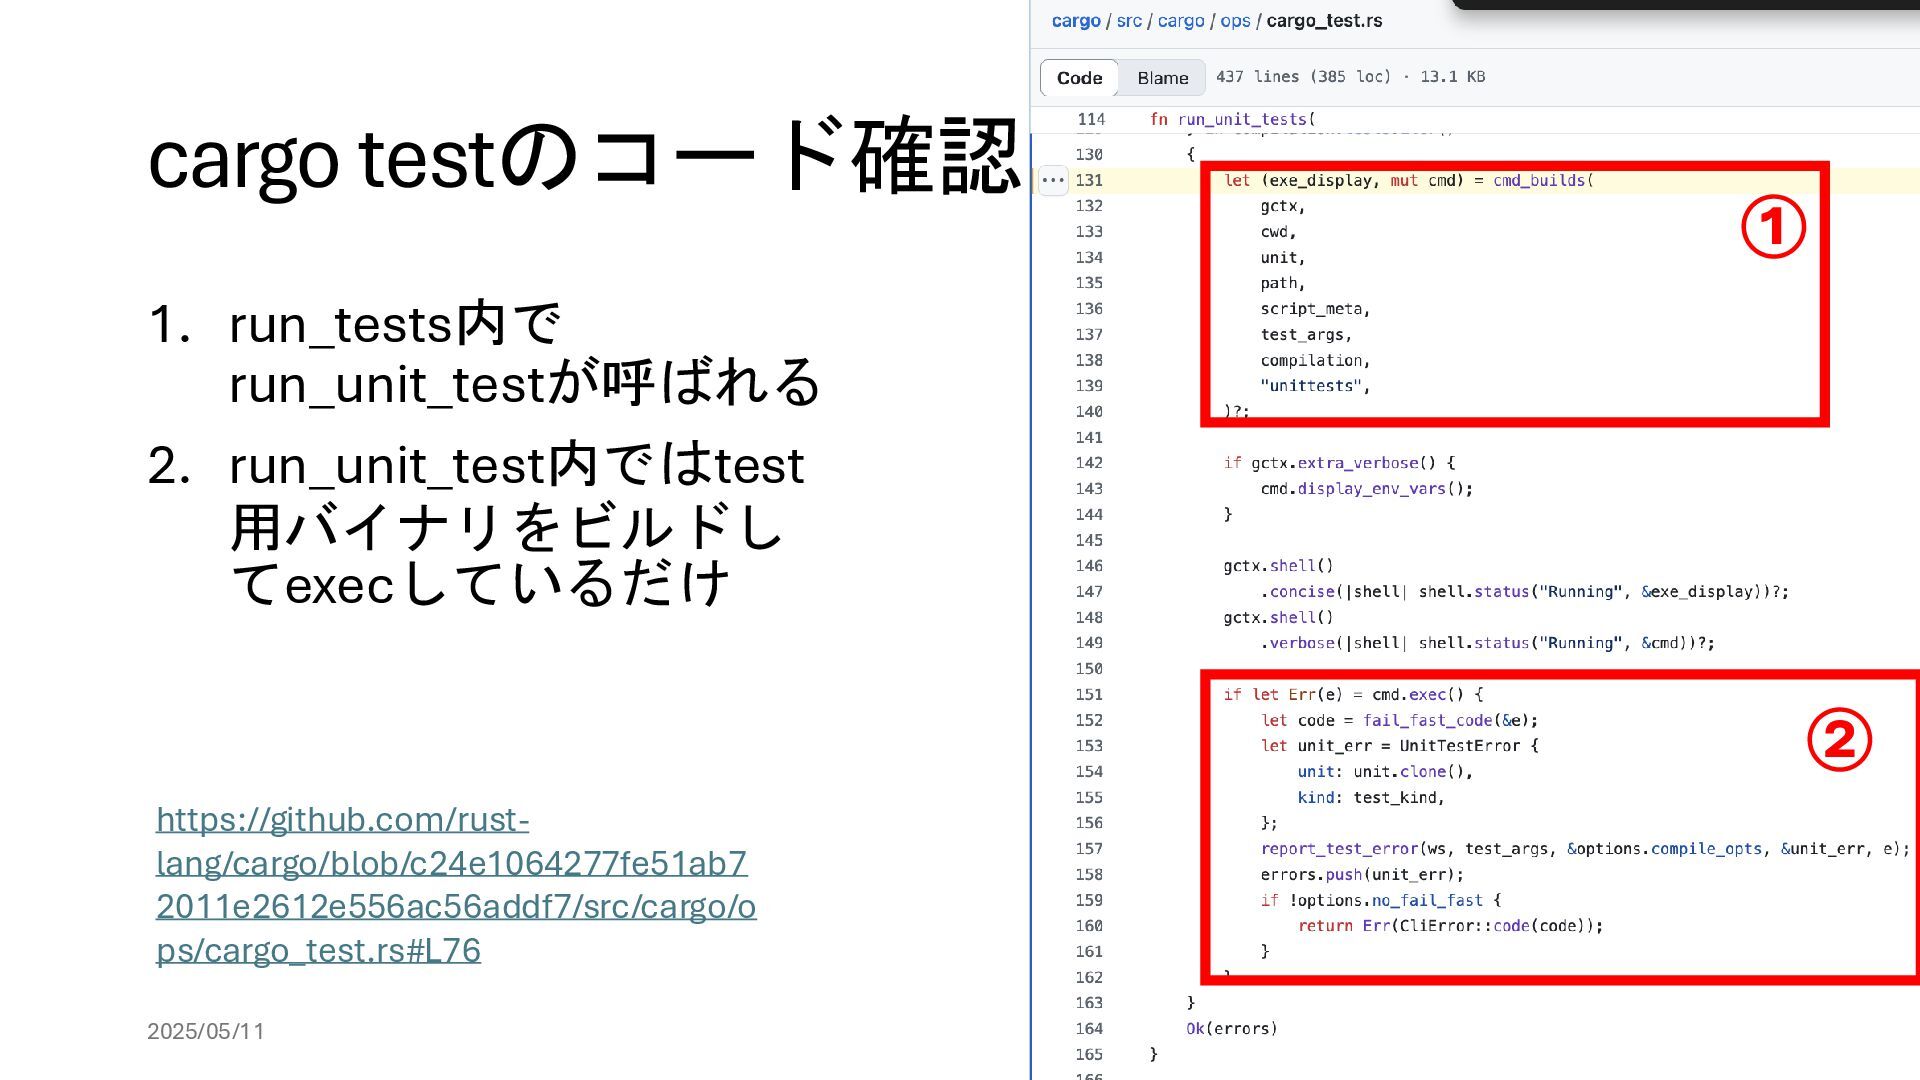Open the cargo repository breadcrumb link
This screenshot has width=1920, height=1080.
coord(1076,21)
